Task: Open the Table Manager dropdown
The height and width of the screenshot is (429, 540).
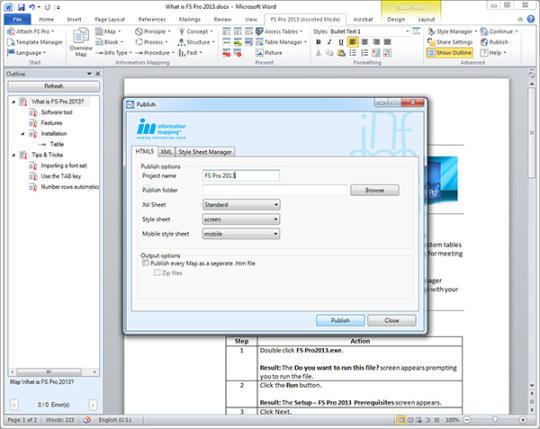Action: tap(281, 42)
